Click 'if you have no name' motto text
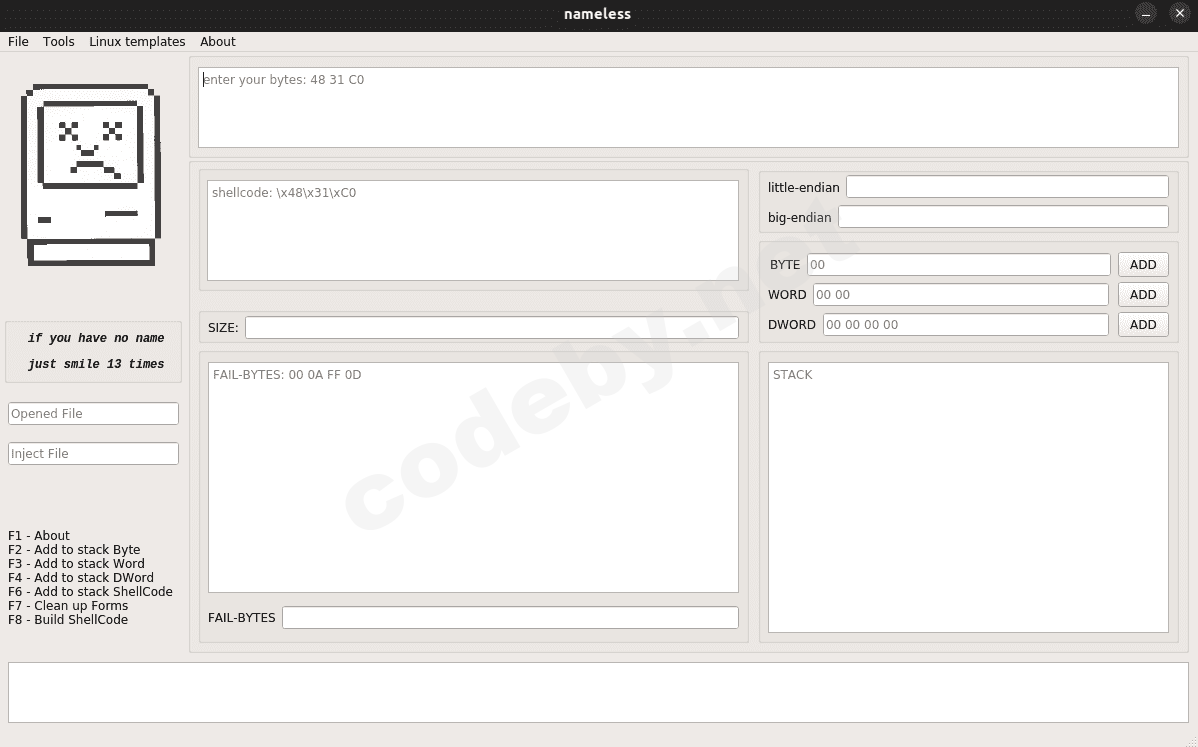This screenshot has height=747, width=1198. point(96,338)
